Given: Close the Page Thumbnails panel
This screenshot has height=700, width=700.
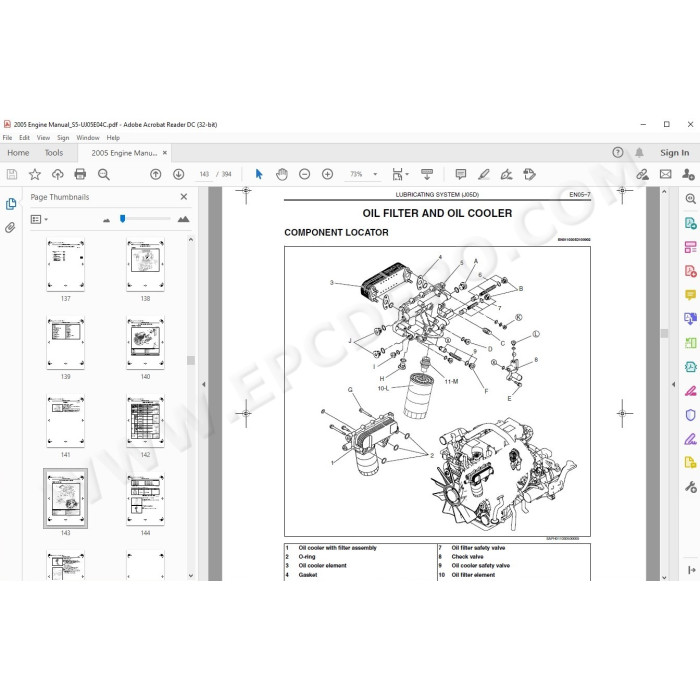Looking at the screenshot, I should pos(183,197).
